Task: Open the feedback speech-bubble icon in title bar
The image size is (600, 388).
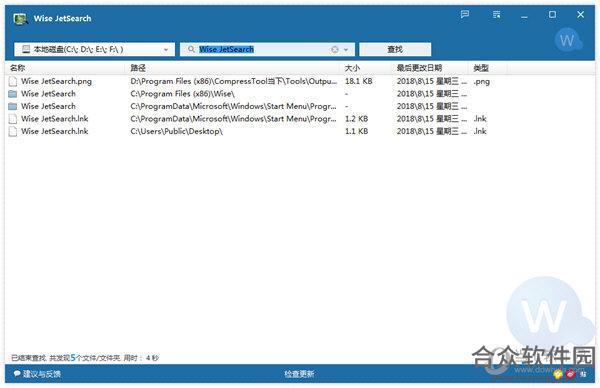Action: point(465,15)
